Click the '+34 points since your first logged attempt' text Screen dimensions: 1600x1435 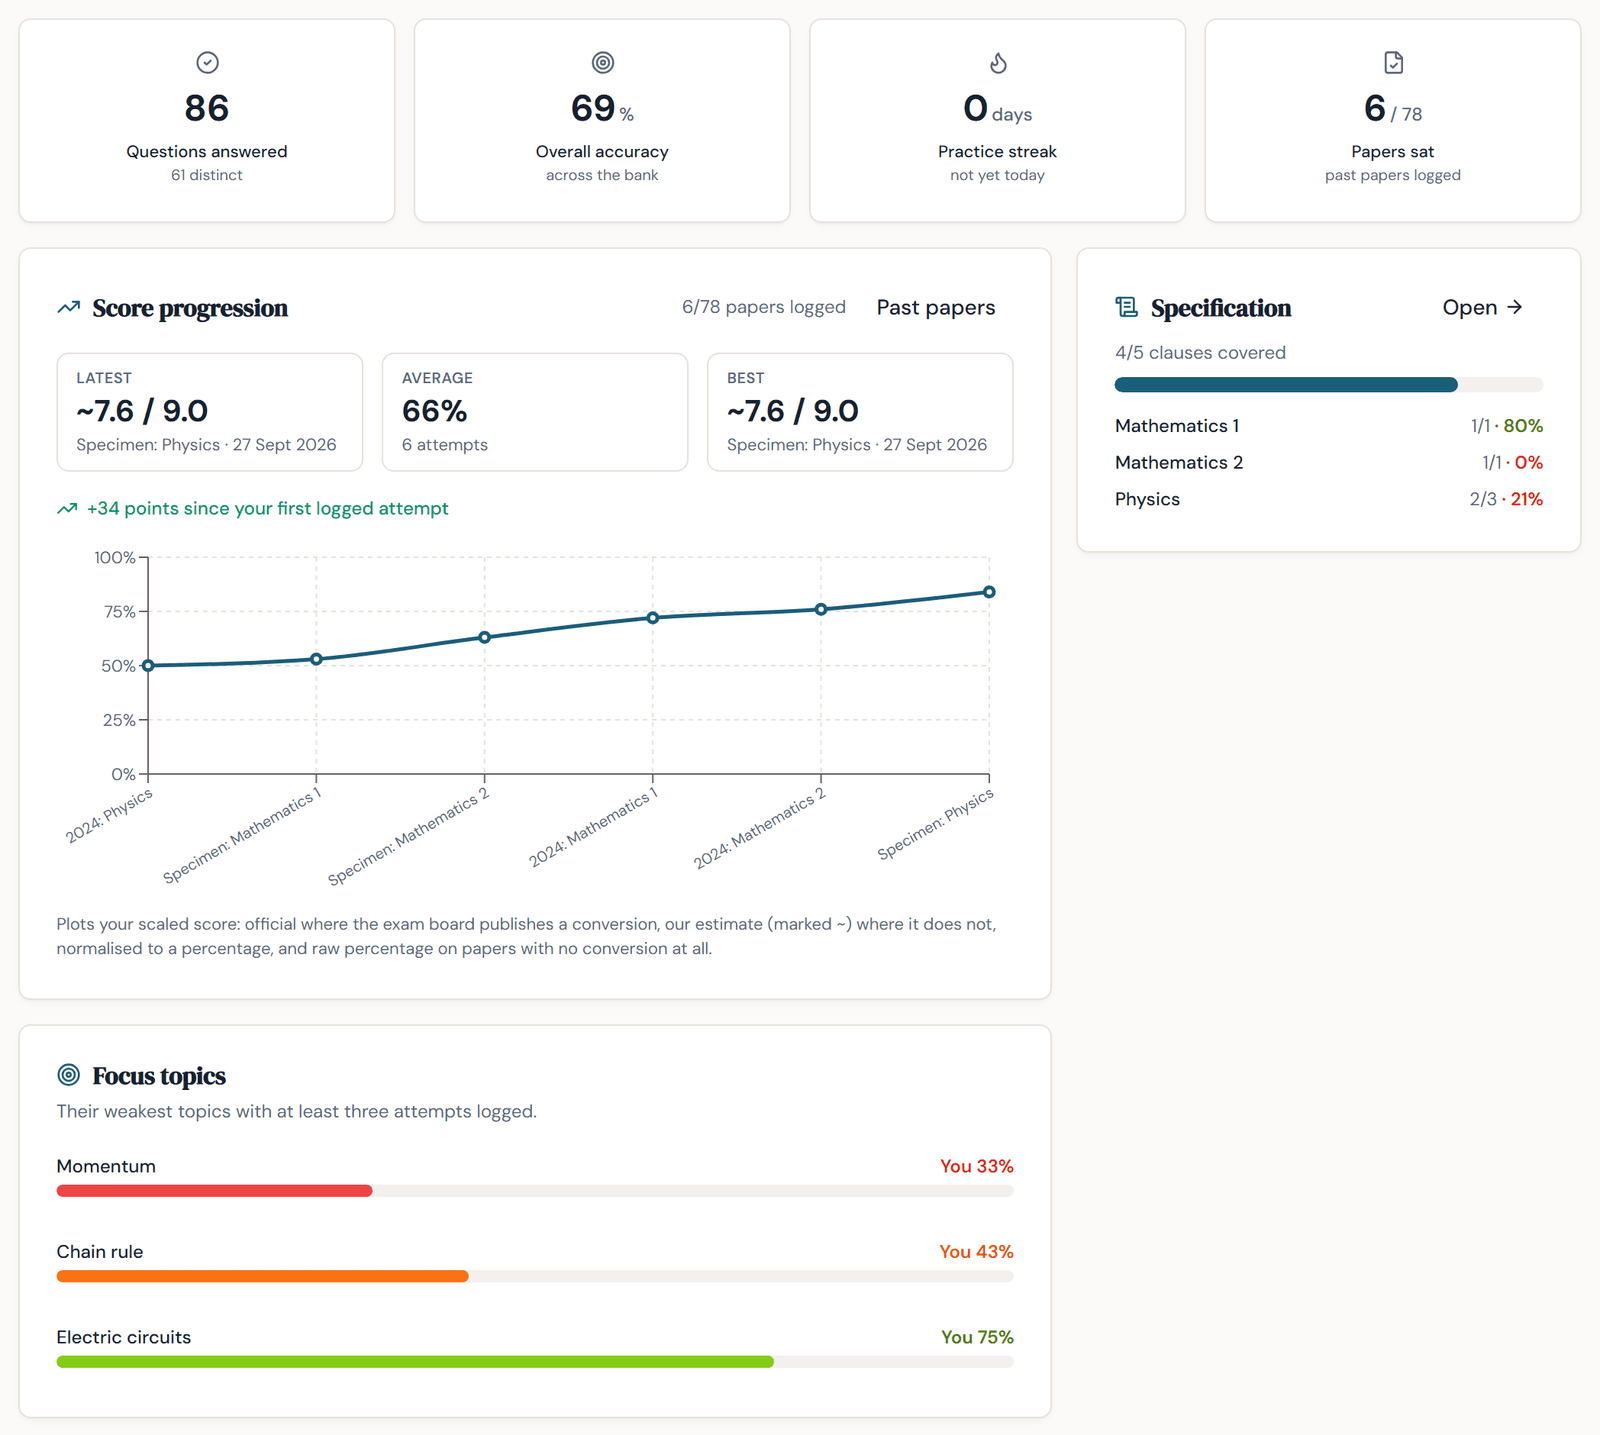click(x=268, y=509)
